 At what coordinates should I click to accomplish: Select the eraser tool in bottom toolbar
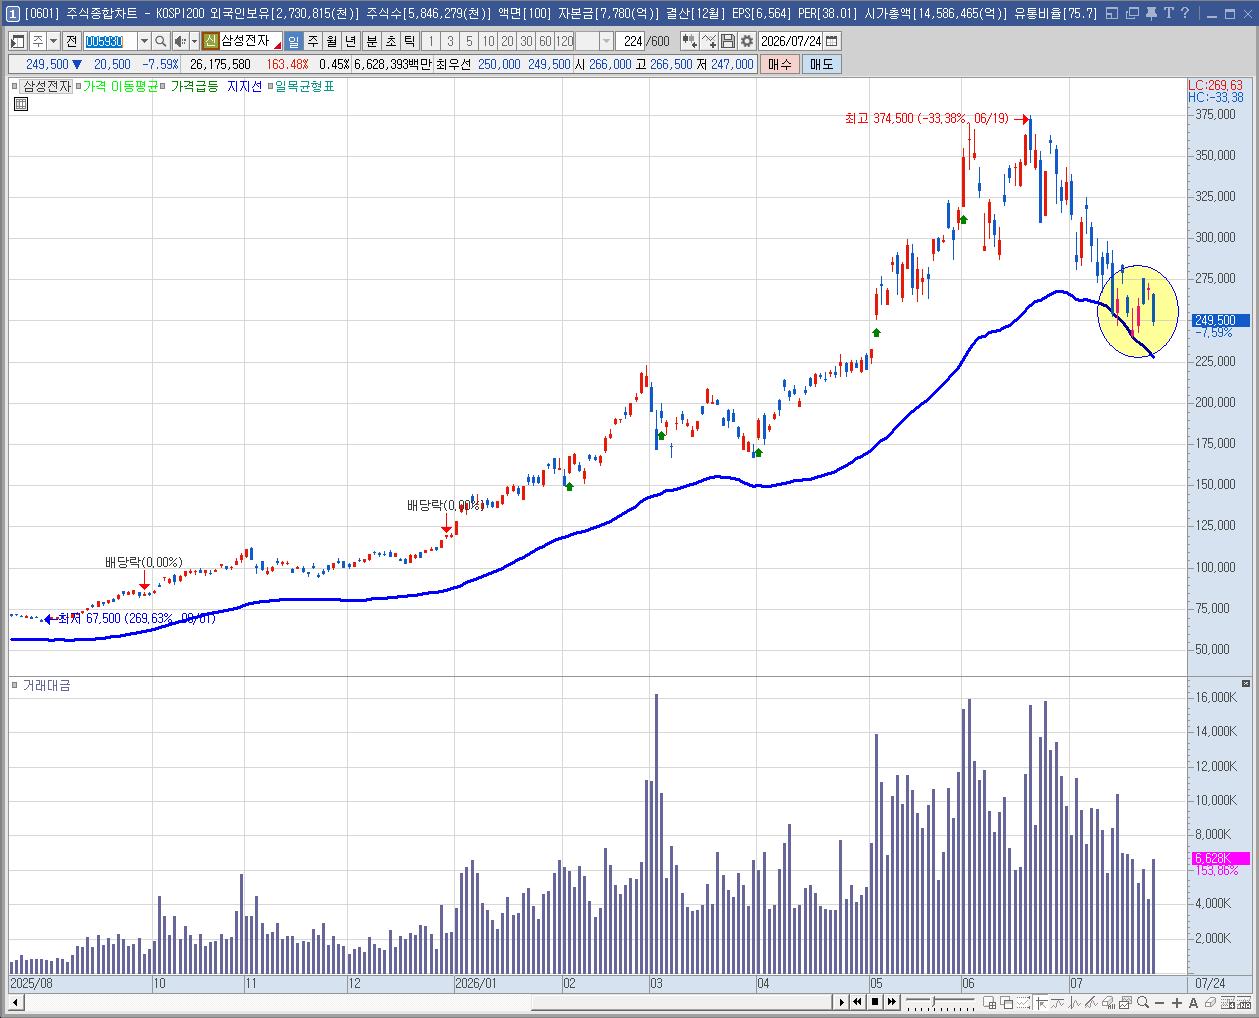[x=1210, y=1002]
